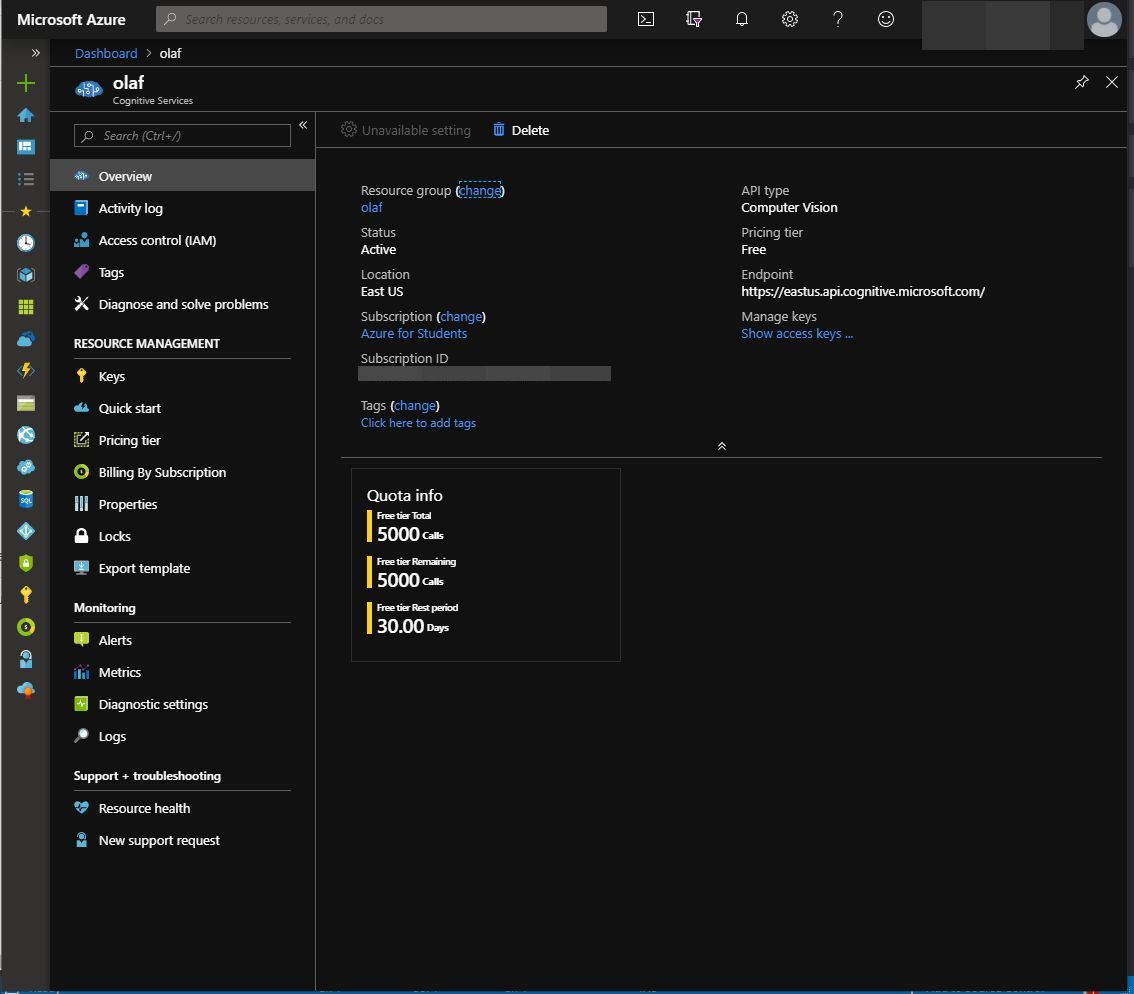1134x994 pixels.
Task: Open the Azure for Students subscription link
Action: pos(414,334)
